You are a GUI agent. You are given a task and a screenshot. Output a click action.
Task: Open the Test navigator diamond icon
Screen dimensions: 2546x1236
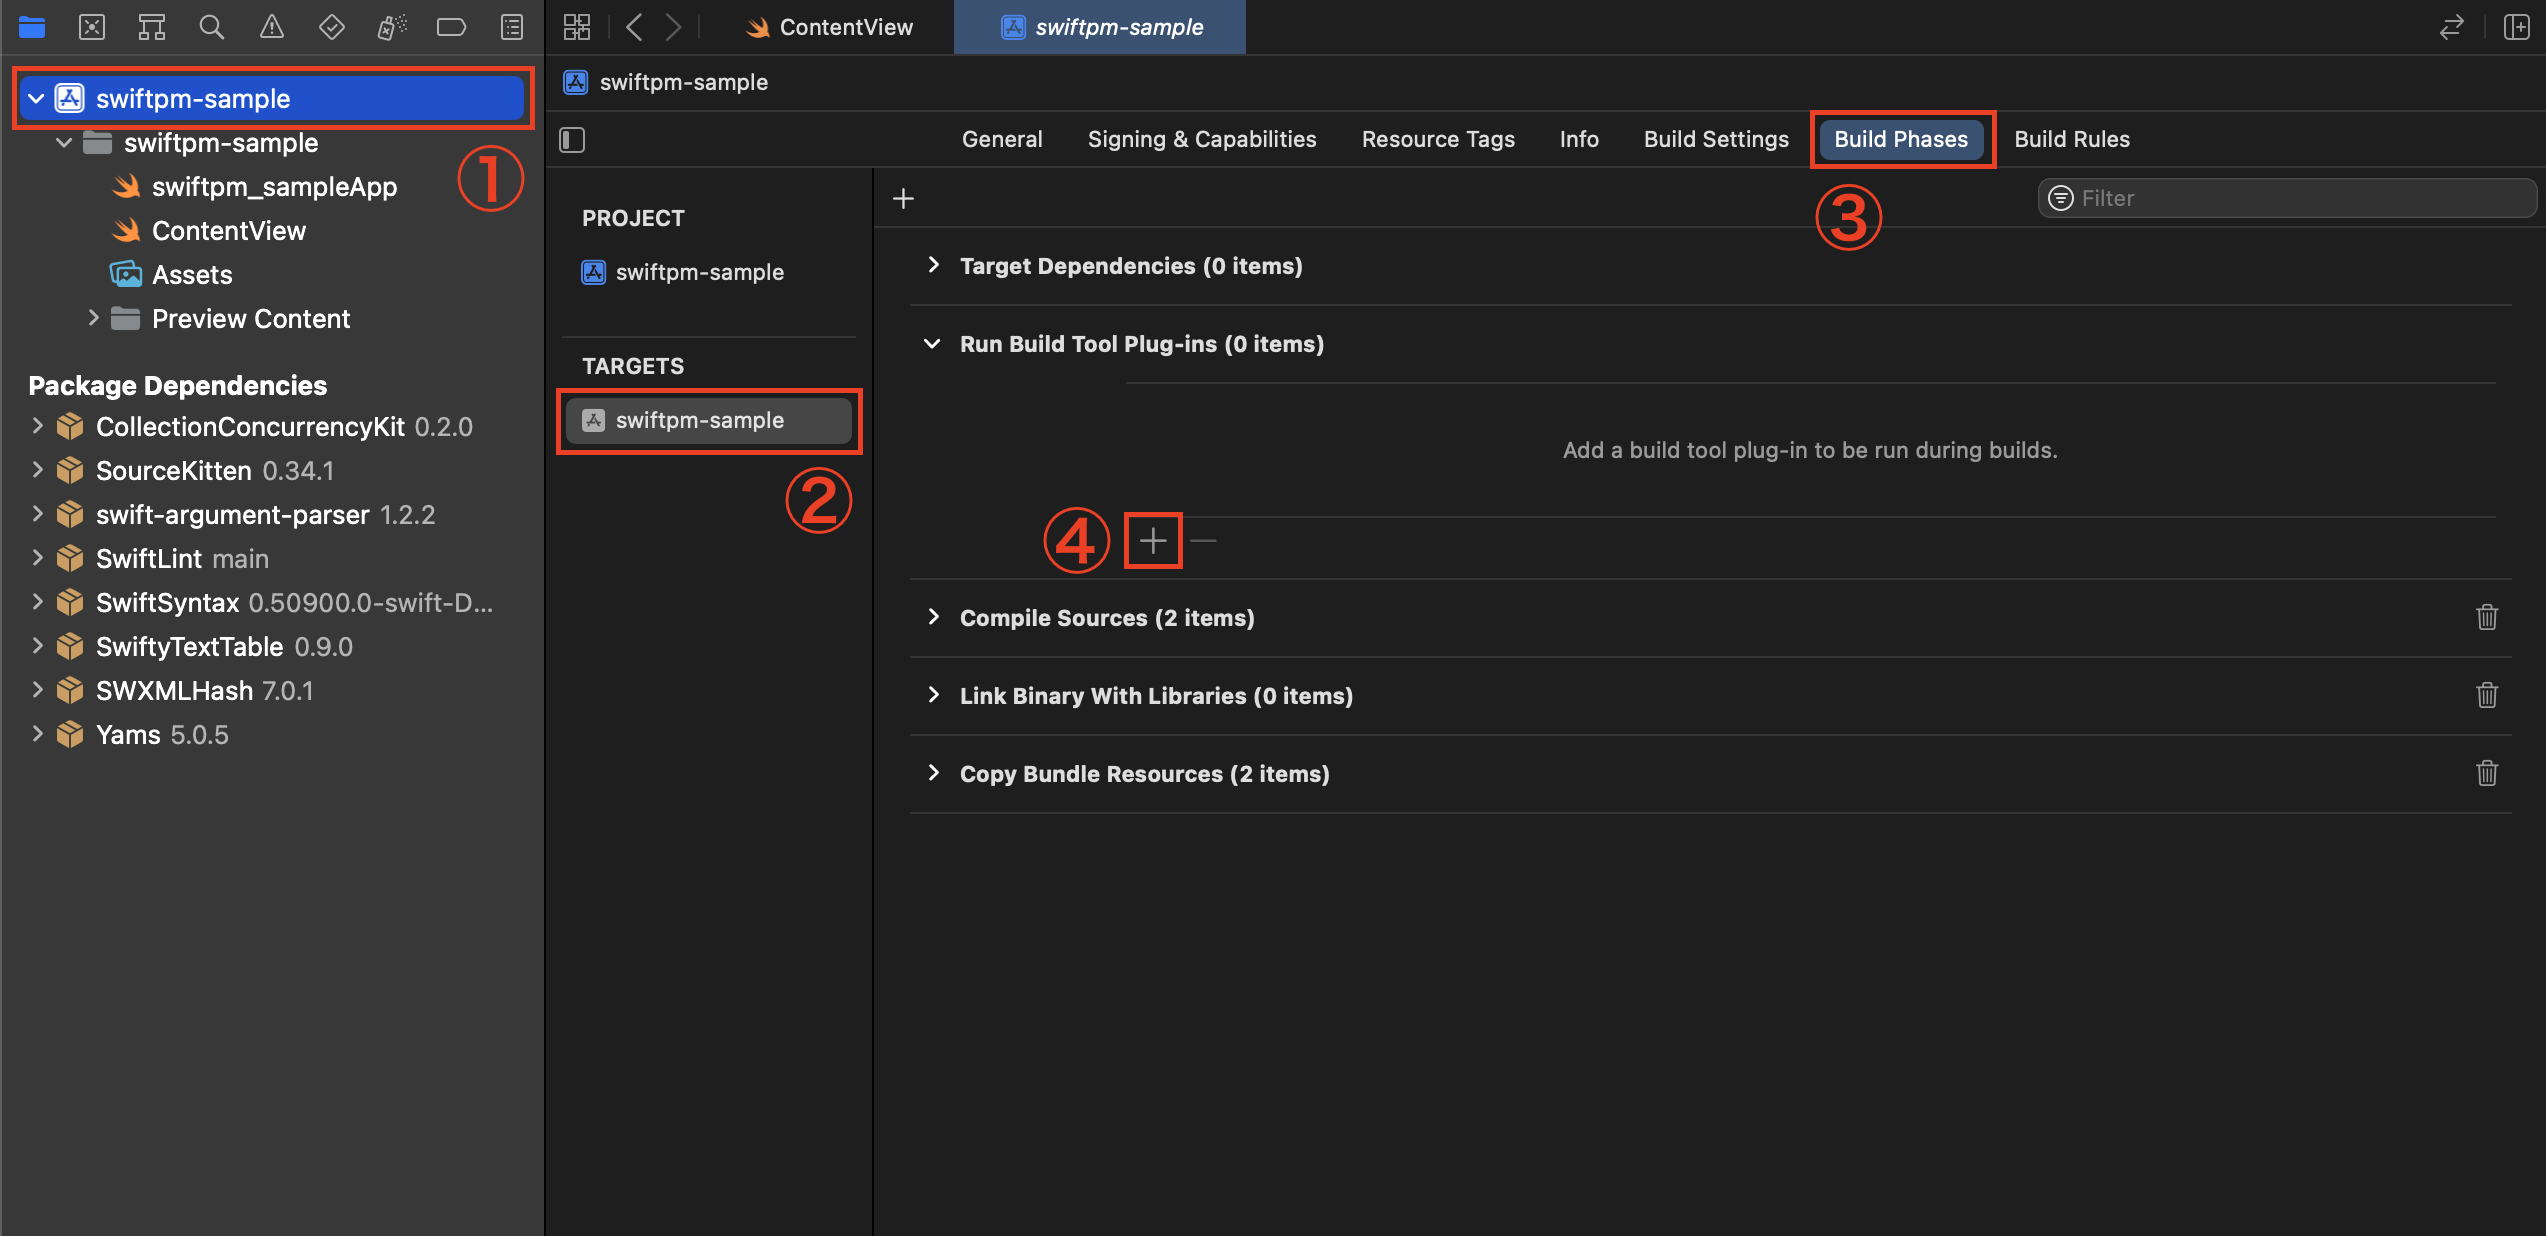coord(331,27)
